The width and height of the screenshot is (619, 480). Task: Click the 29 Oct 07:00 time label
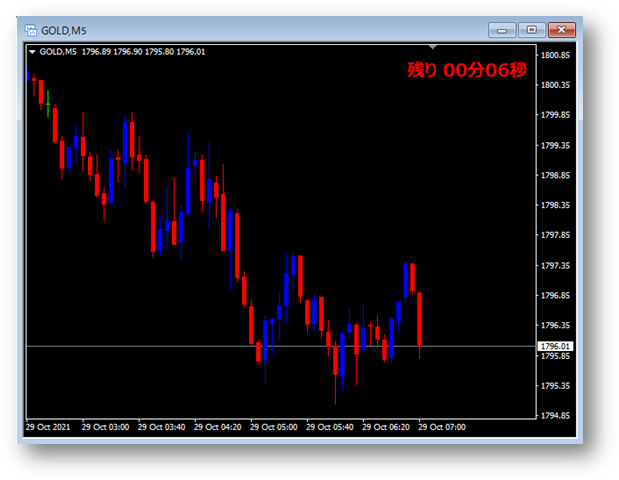coord(442,427)
